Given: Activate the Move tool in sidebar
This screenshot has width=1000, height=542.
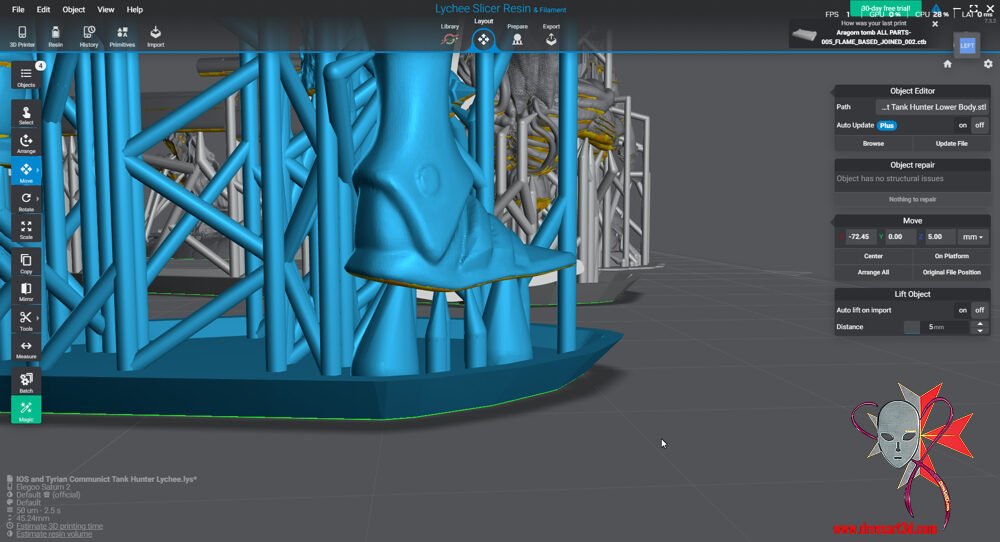Looking at the screenshot, I should [26, 172].
